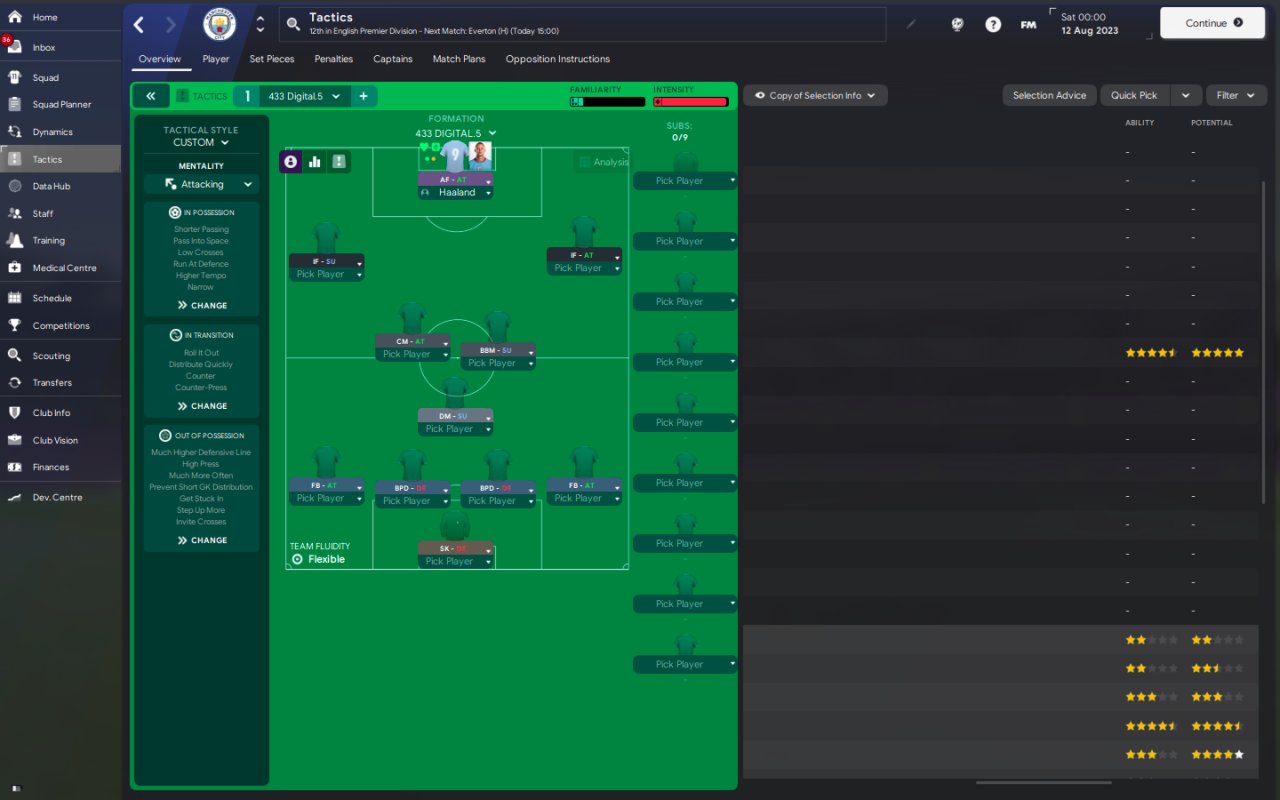Open the Medical Centre icon
This screenshot has height=800, width=1280.
(15, 267)
